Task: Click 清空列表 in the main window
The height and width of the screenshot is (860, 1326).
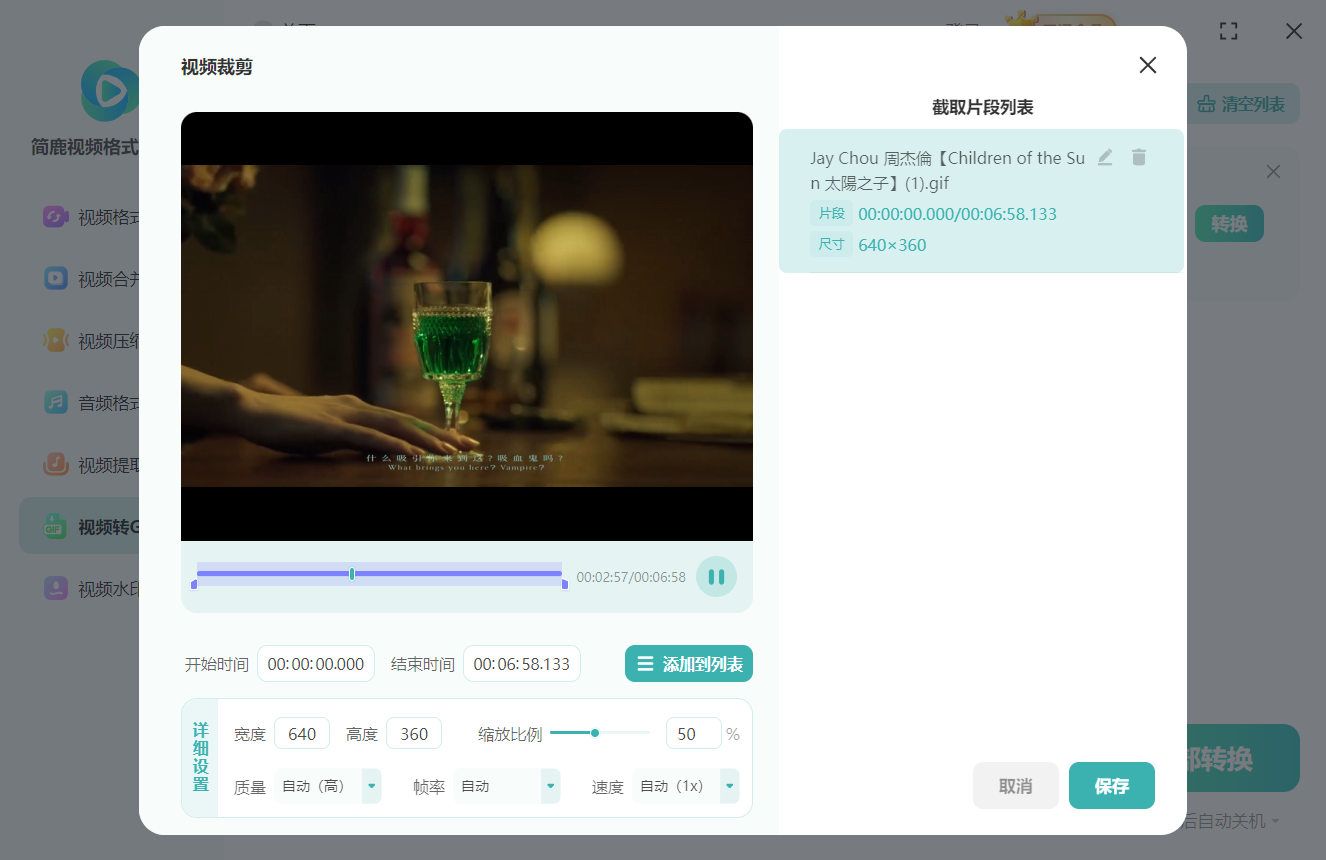Action: [x=1243, y=104]
